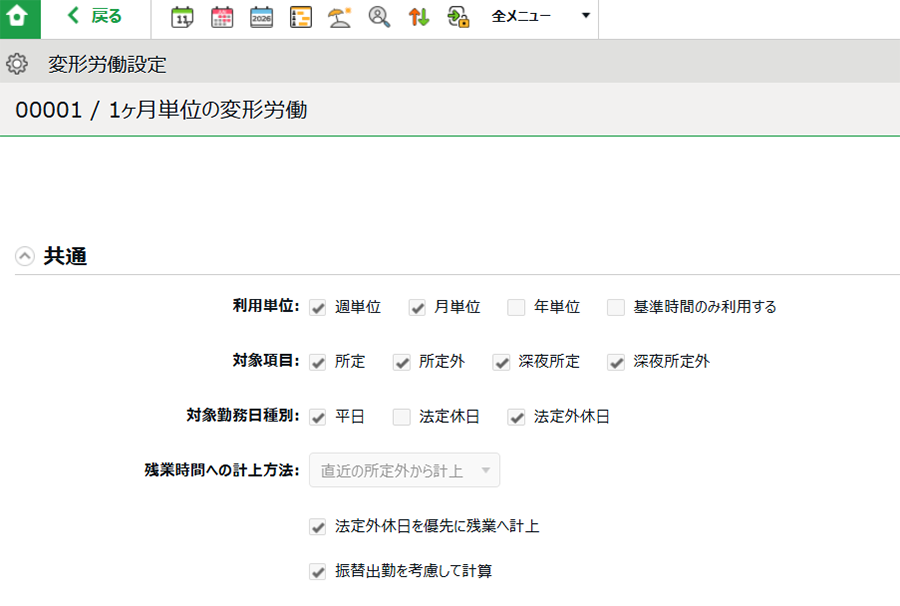
Task: Click the 利用単位: label
Action: (x=266, y=306)
